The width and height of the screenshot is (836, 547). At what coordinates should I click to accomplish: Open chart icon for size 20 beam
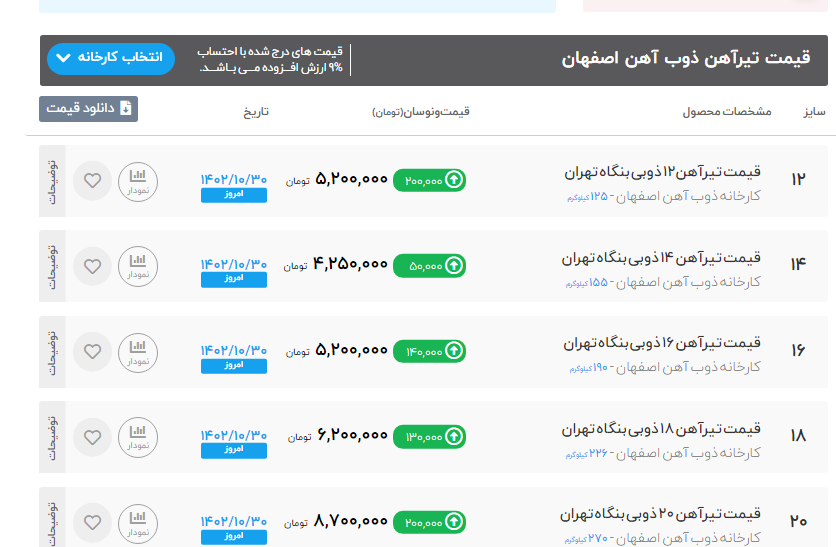[138, 521]
